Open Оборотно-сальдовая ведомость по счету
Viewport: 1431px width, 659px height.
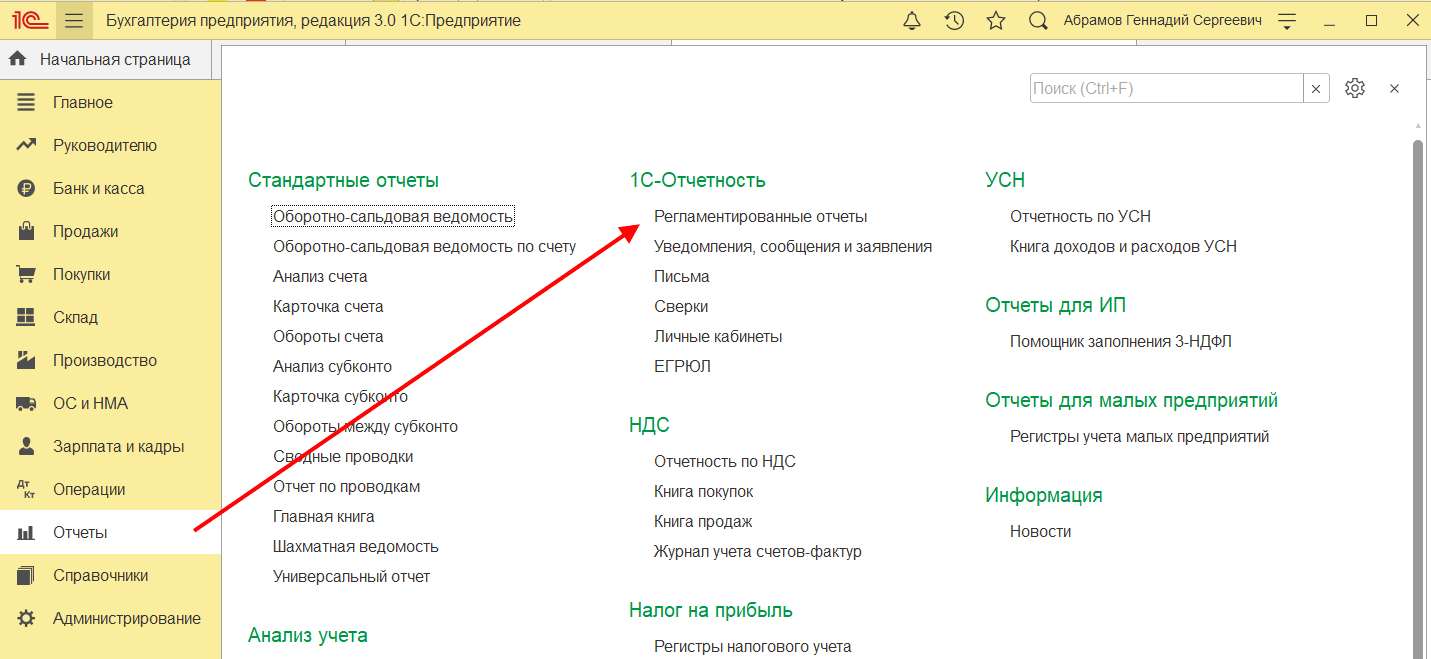(x=425, y=246)
